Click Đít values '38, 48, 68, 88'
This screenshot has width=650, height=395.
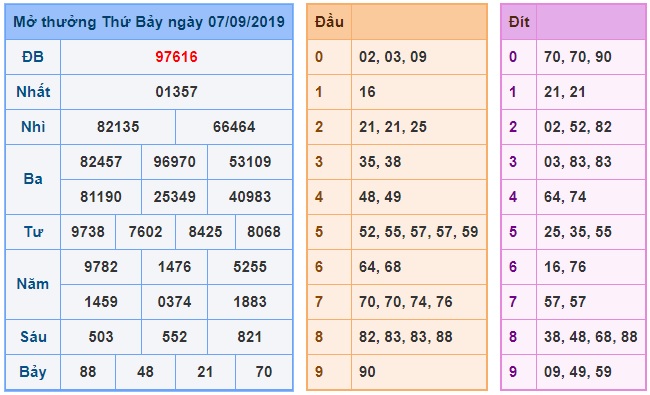click(591, 337)
